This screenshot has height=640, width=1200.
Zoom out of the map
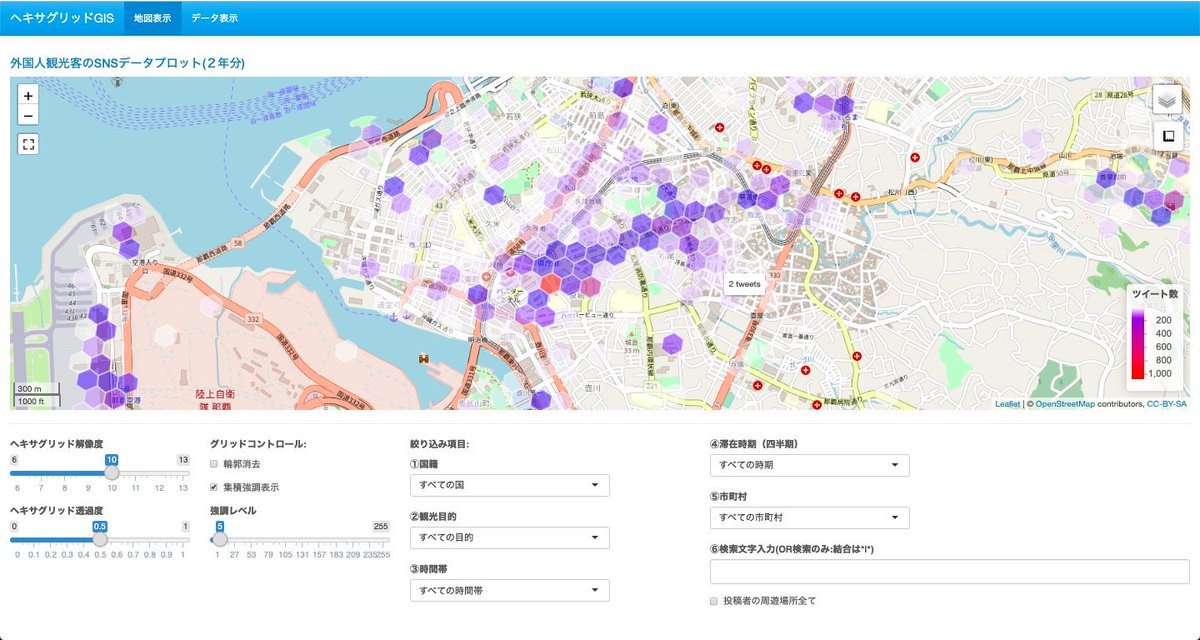point(28,117)
